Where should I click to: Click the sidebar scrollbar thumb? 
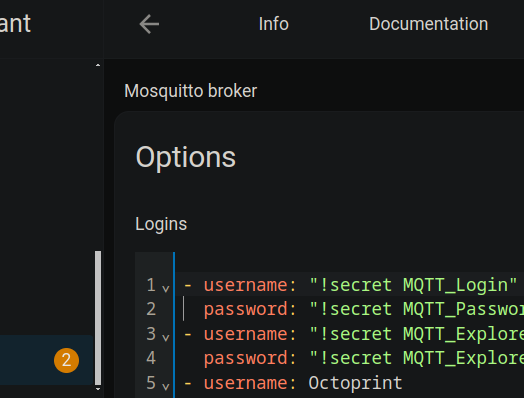[98, 318]
